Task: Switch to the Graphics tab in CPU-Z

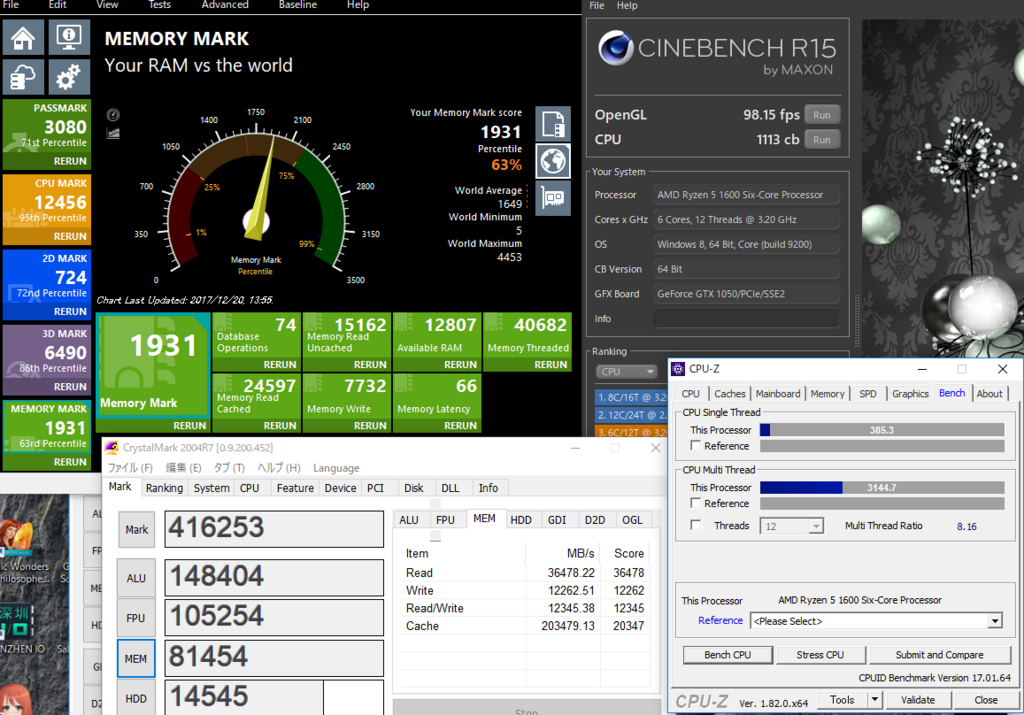Action: click(x=910, y=394)
